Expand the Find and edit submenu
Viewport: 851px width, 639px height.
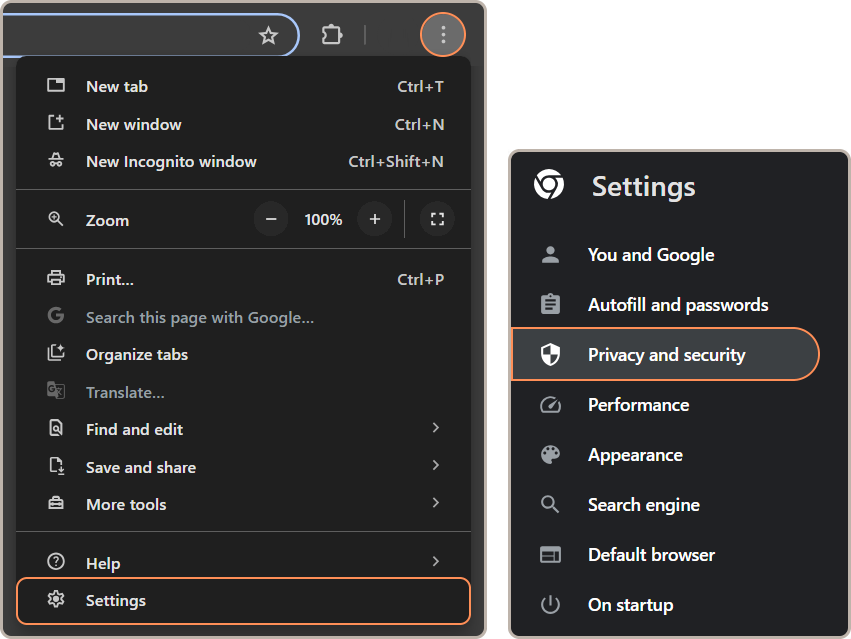(435, 428)
